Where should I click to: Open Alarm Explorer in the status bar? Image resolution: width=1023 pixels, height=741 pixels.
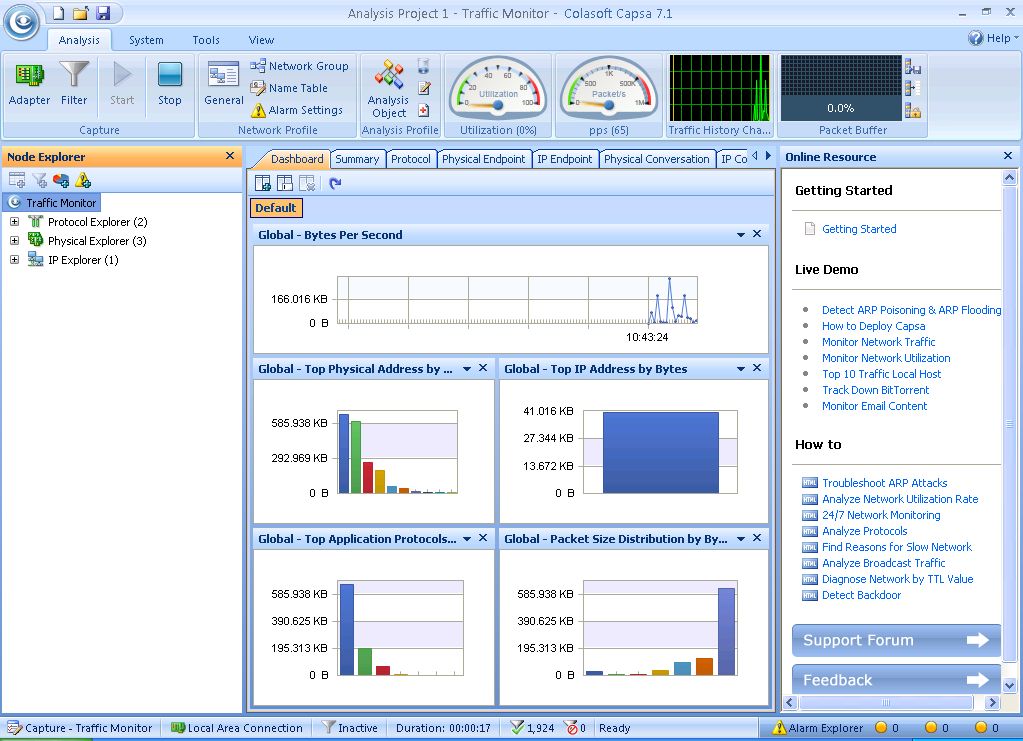[817, 728]
